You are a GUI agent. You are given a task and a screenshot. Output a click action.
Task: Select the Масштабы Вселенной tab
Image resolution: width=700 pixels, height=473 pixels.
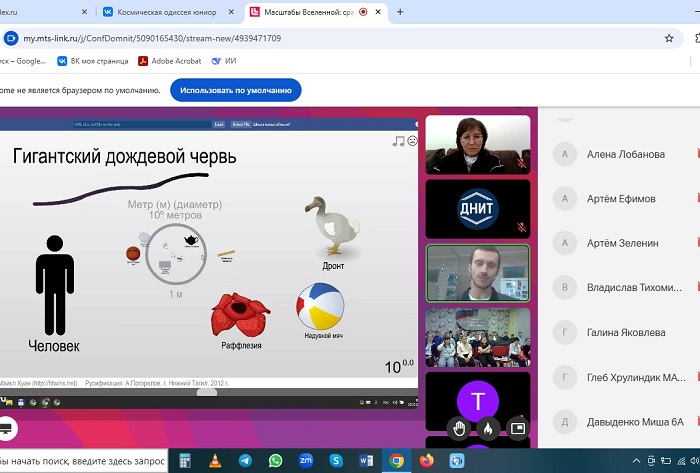click(x=310, y=12)
